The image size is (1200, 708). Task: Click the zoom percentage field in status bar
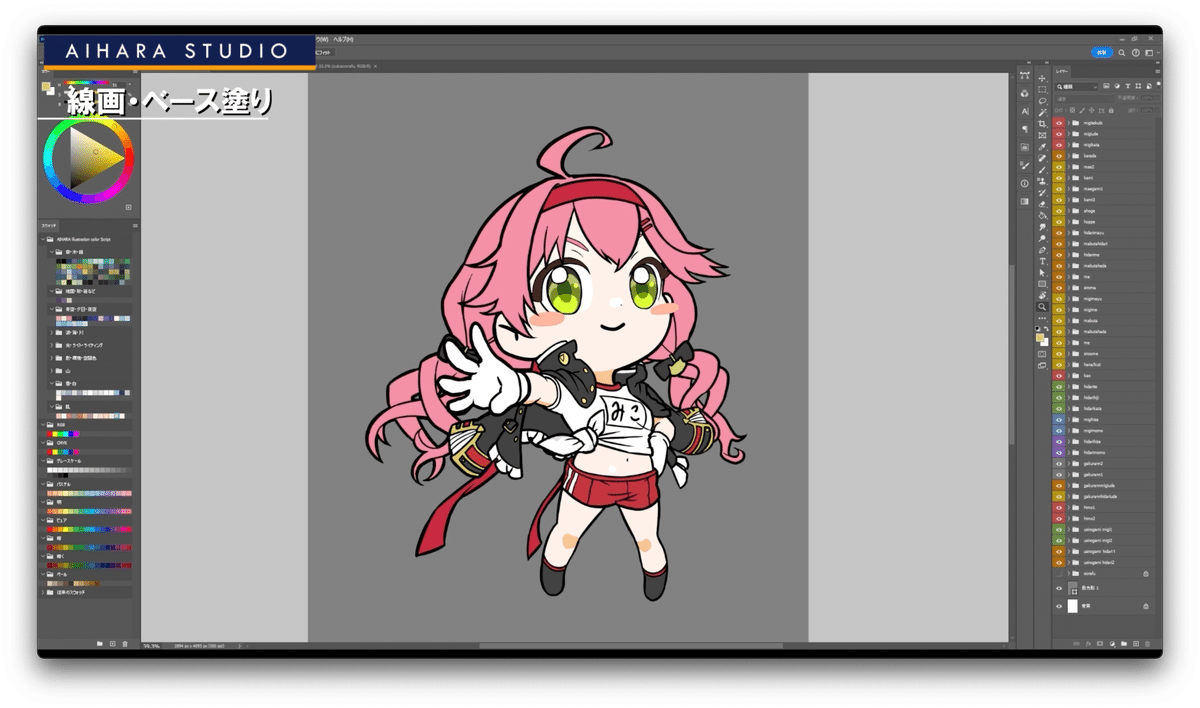pos(152,646)
